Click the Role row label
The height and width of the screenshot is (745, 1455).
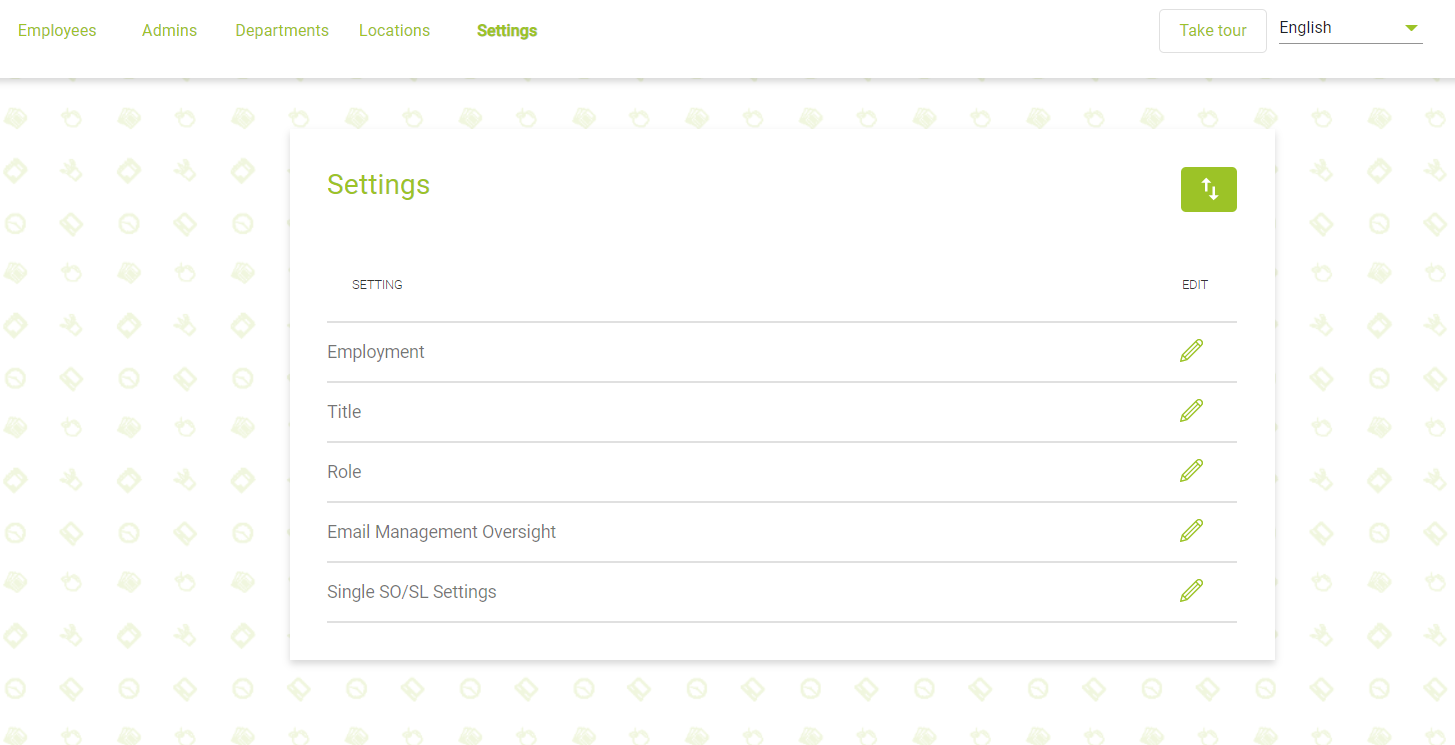[x=344, y=472]
